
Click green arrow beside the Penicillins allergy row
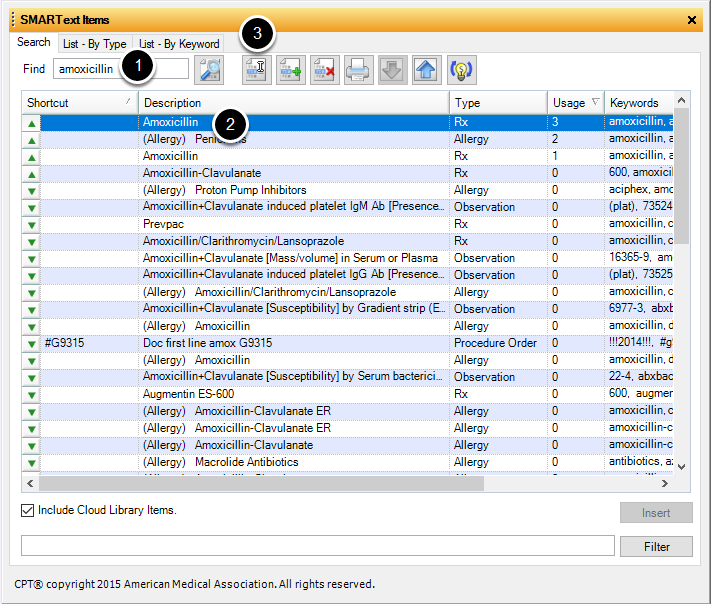click(32, 140)
